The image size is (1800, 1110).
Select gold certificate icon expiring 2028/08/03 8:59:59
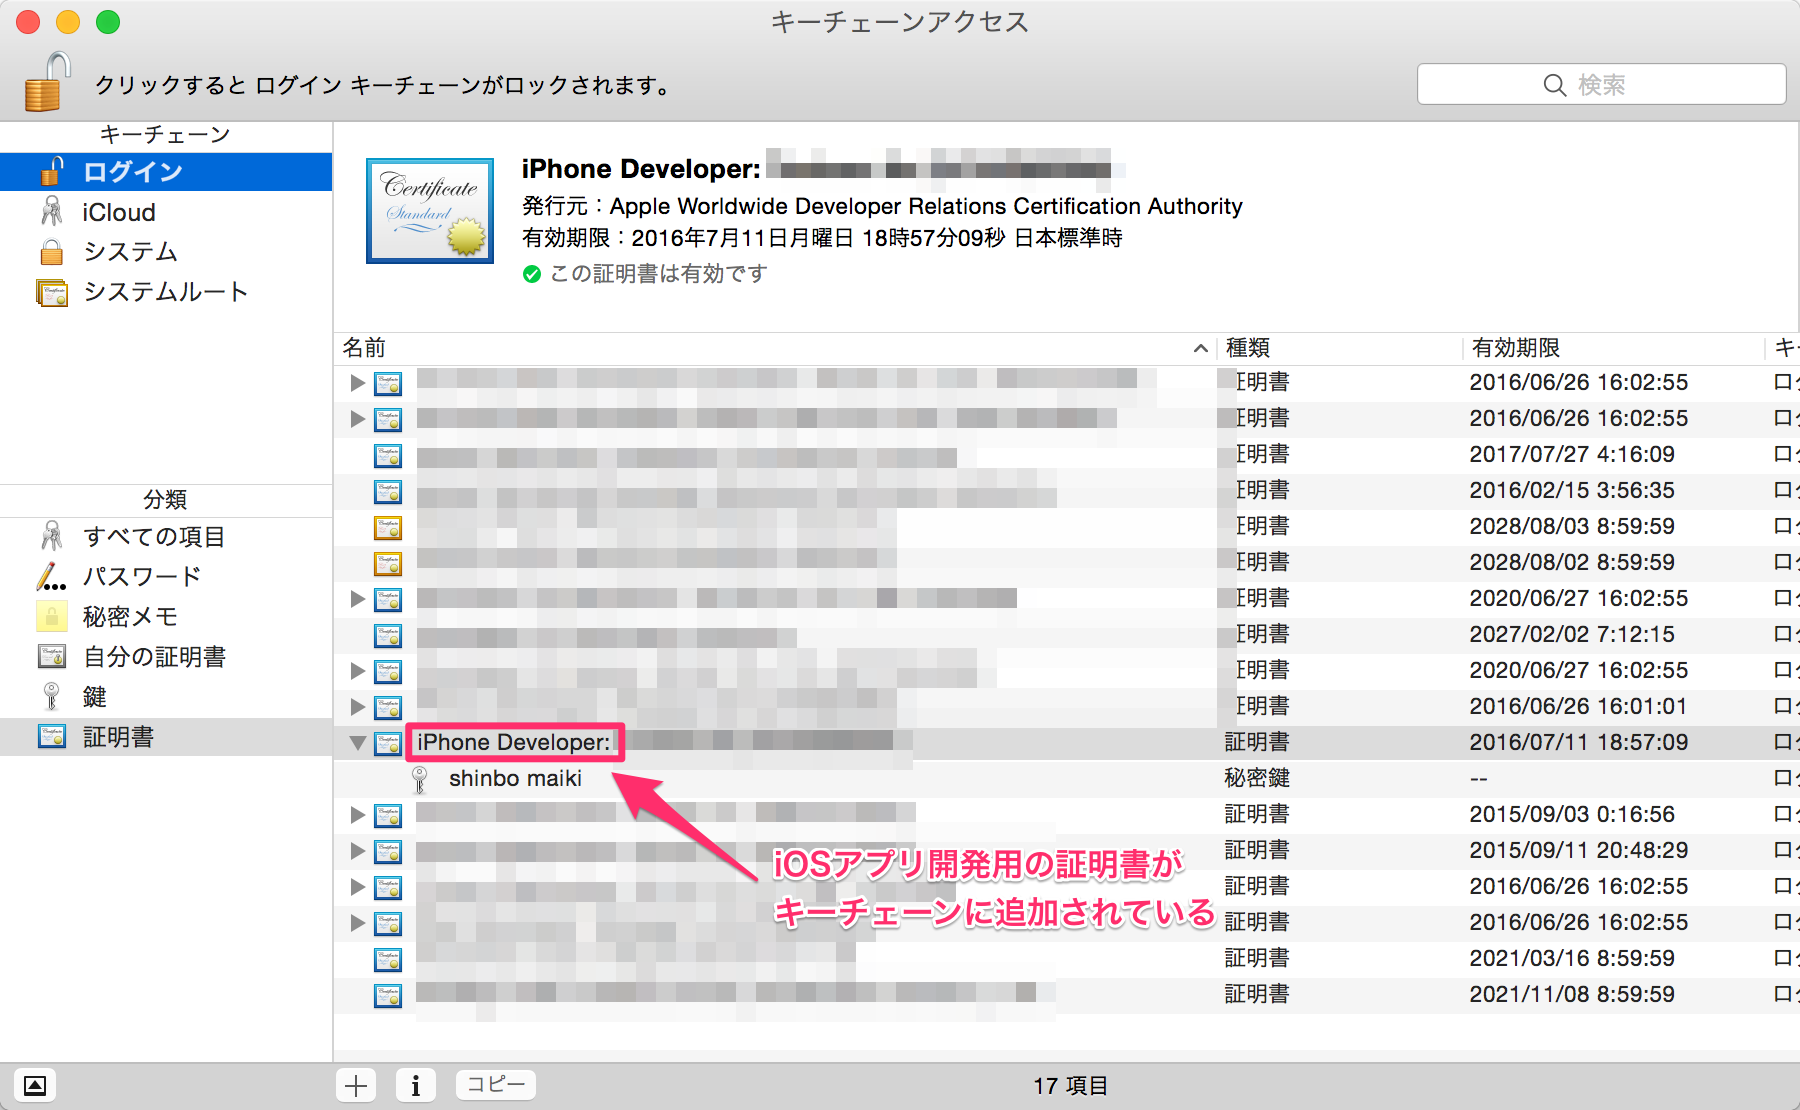tap(388, 527)
